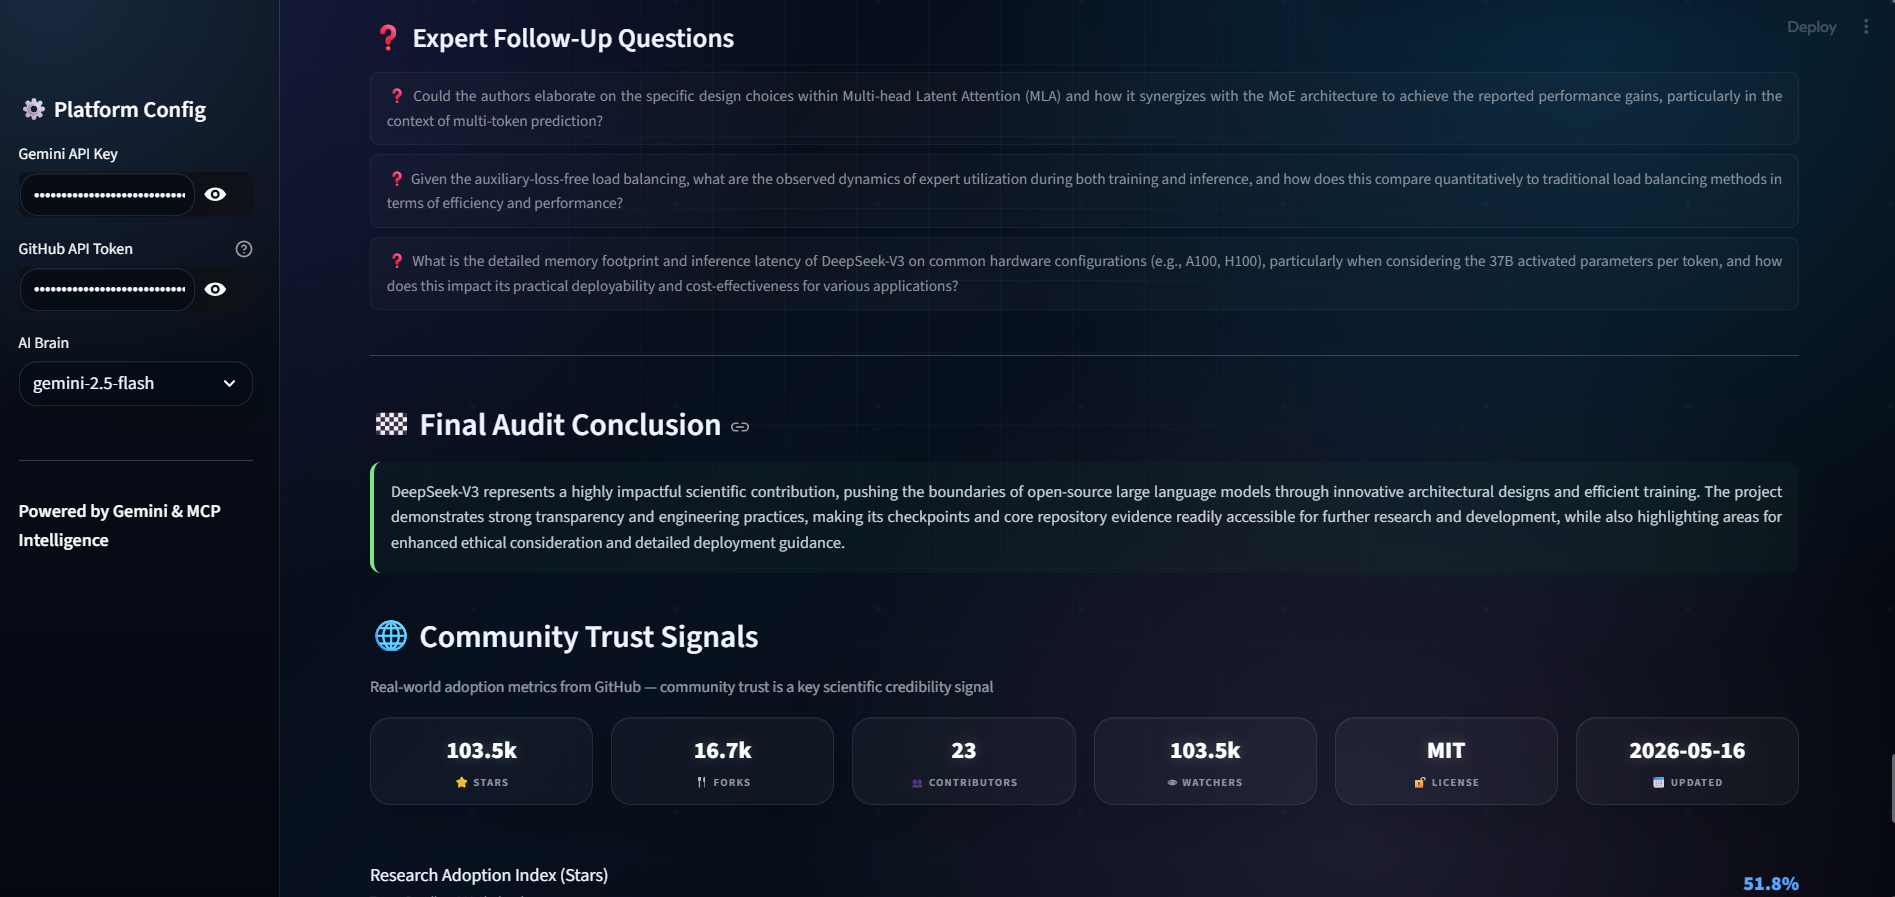Click the contributors icon on the 23 card

point(917,783)
